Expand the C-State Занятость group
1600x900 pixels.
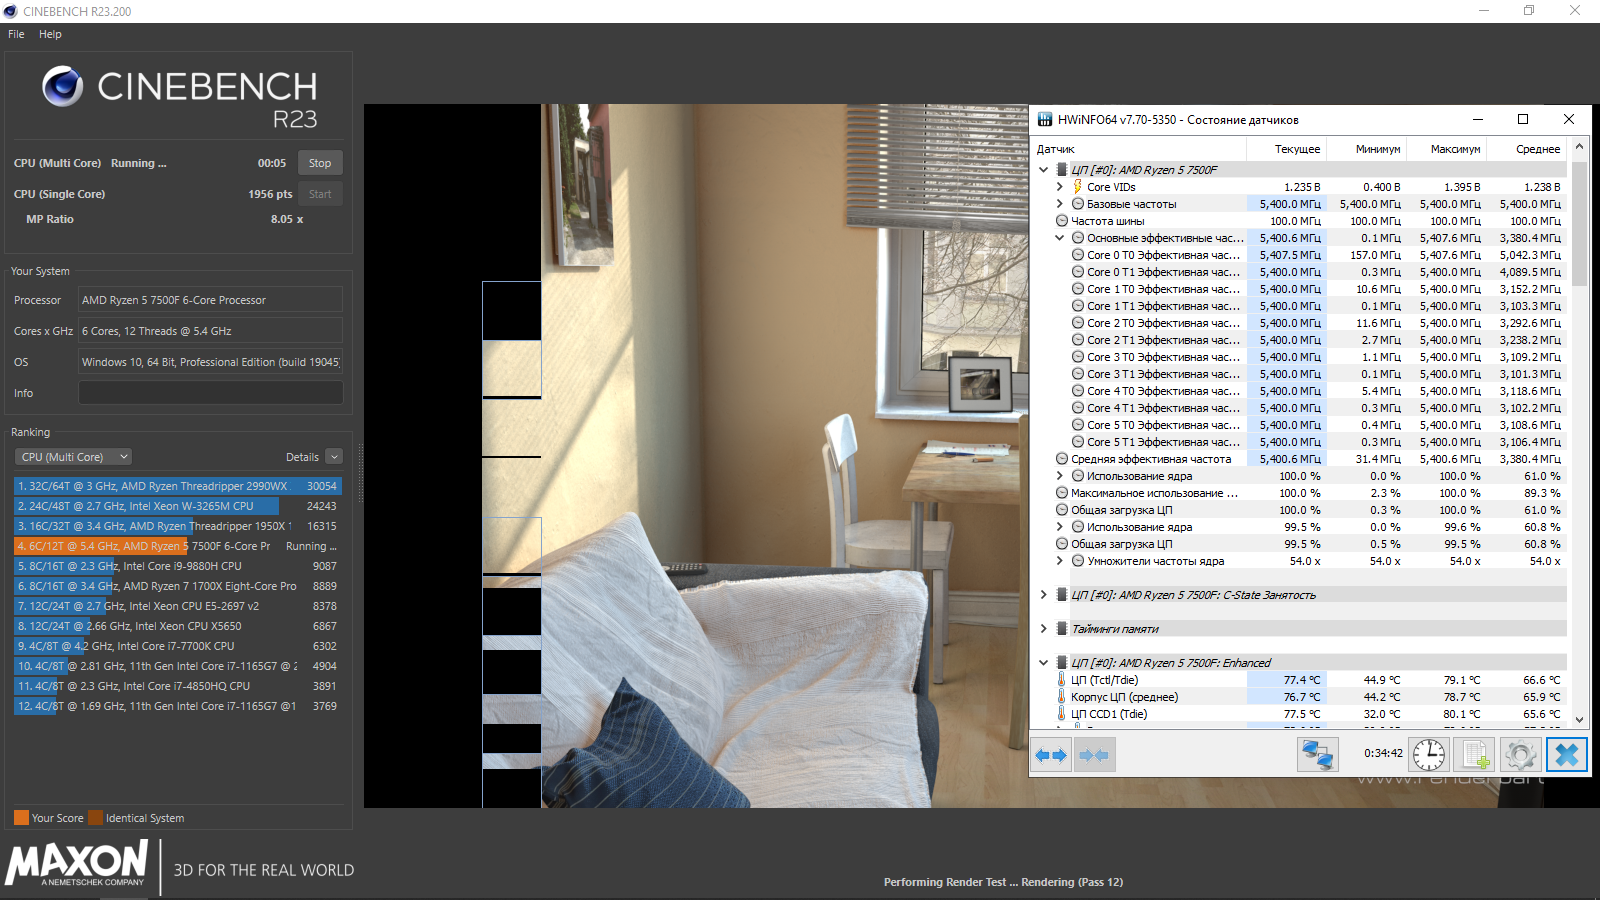(x=1044, y=595)
